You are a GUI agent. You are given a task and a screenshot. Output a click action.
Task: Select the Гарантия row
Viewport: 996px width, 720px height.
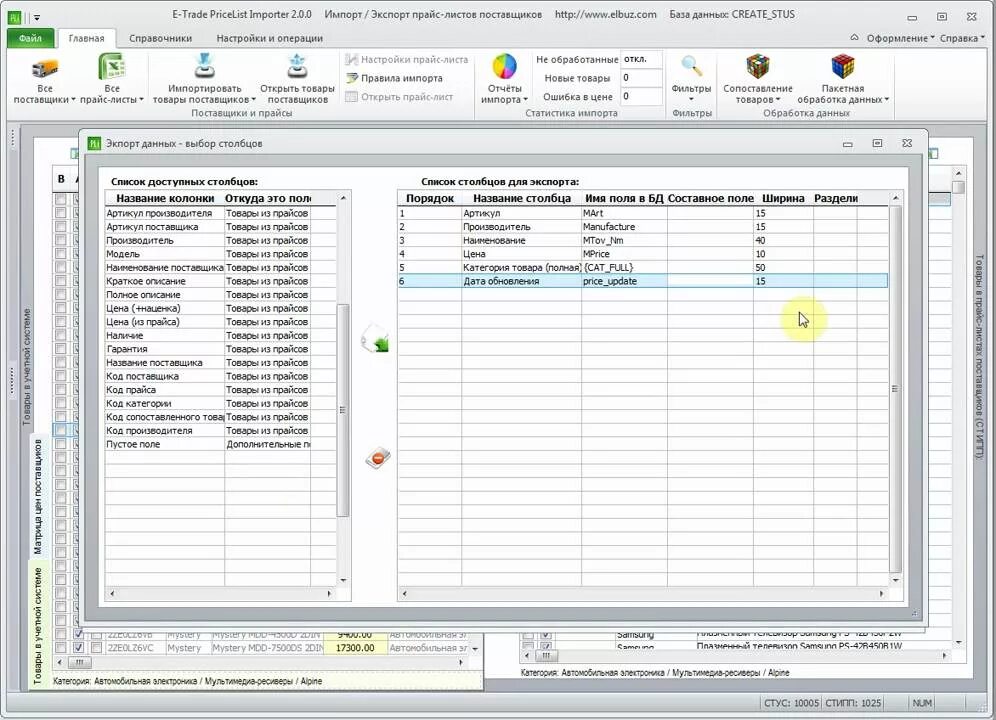[x=220, y=350]
